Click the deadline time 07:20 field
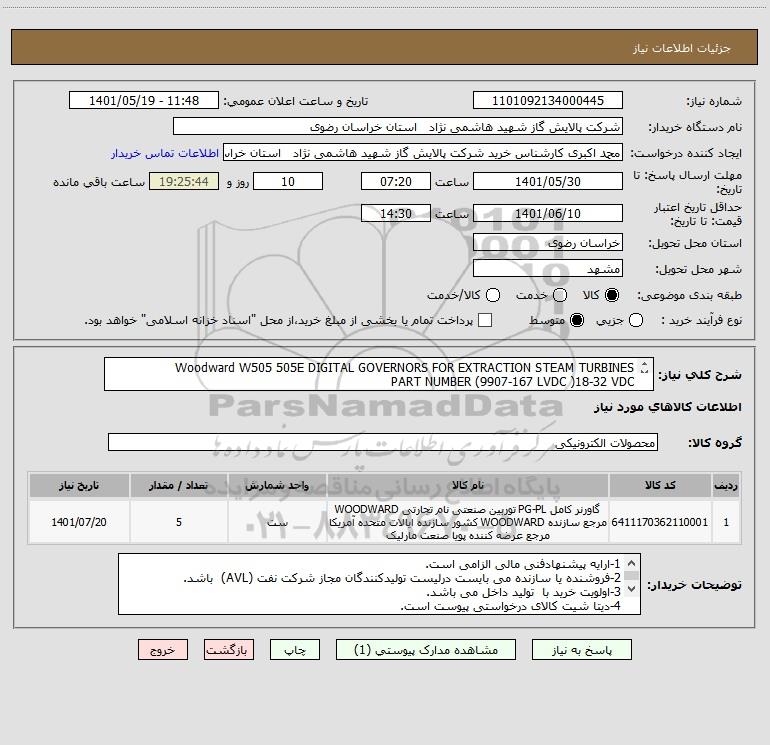 pos(396,181)
